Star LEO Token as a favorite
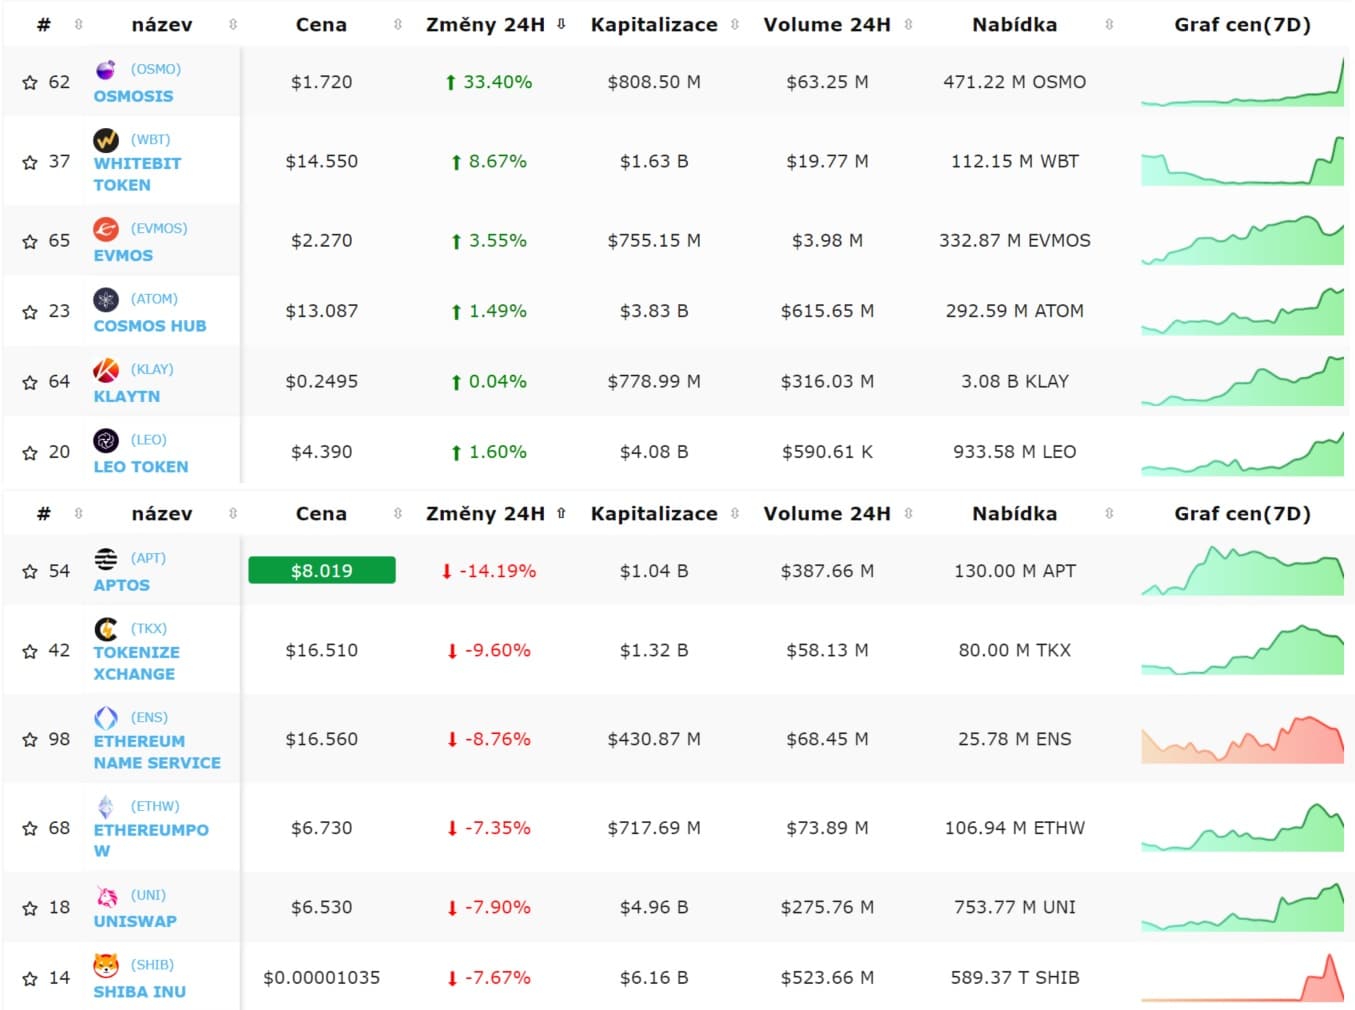This screenshot has height=1010, width=1355. [30, 453]
